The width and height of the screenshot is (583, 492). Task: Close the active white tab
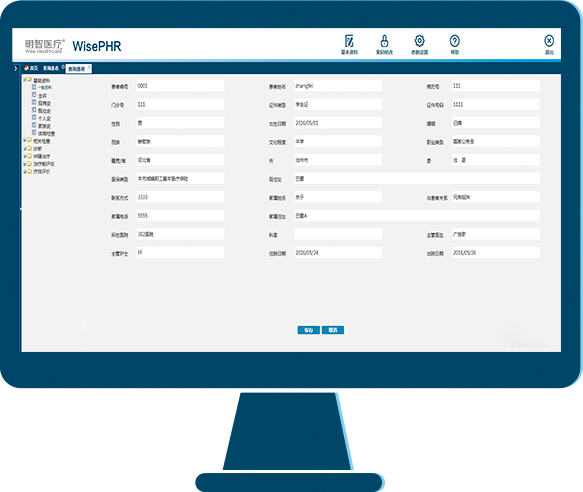click(89, 67)
